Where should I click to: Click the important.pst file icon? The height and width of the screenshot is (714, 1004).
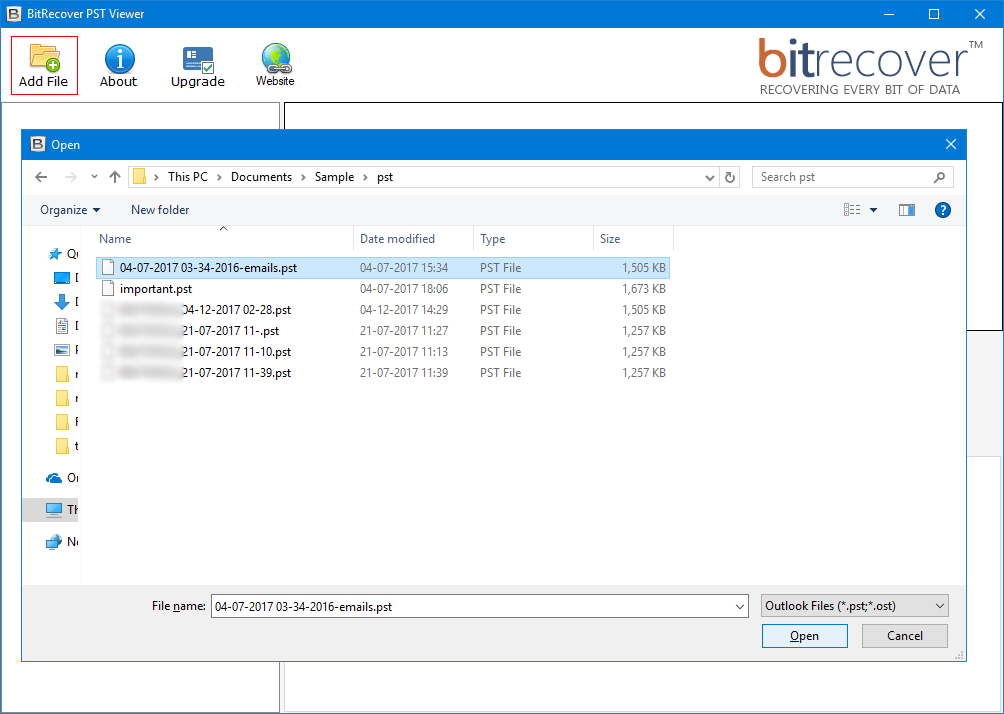[108, 289]
